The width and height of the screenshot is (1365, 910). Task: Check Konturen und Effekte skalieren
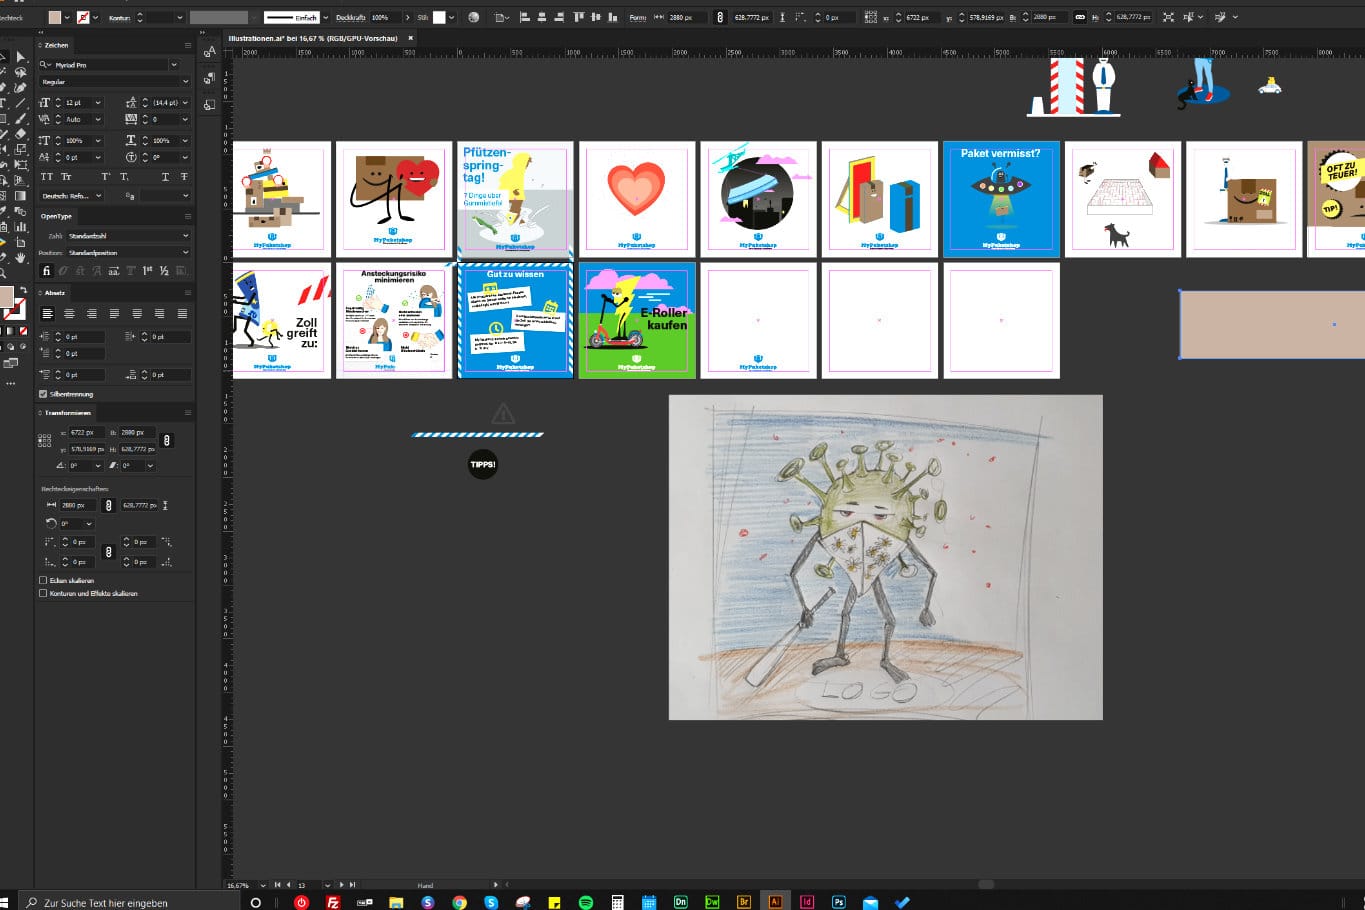(x=43, y=593)
